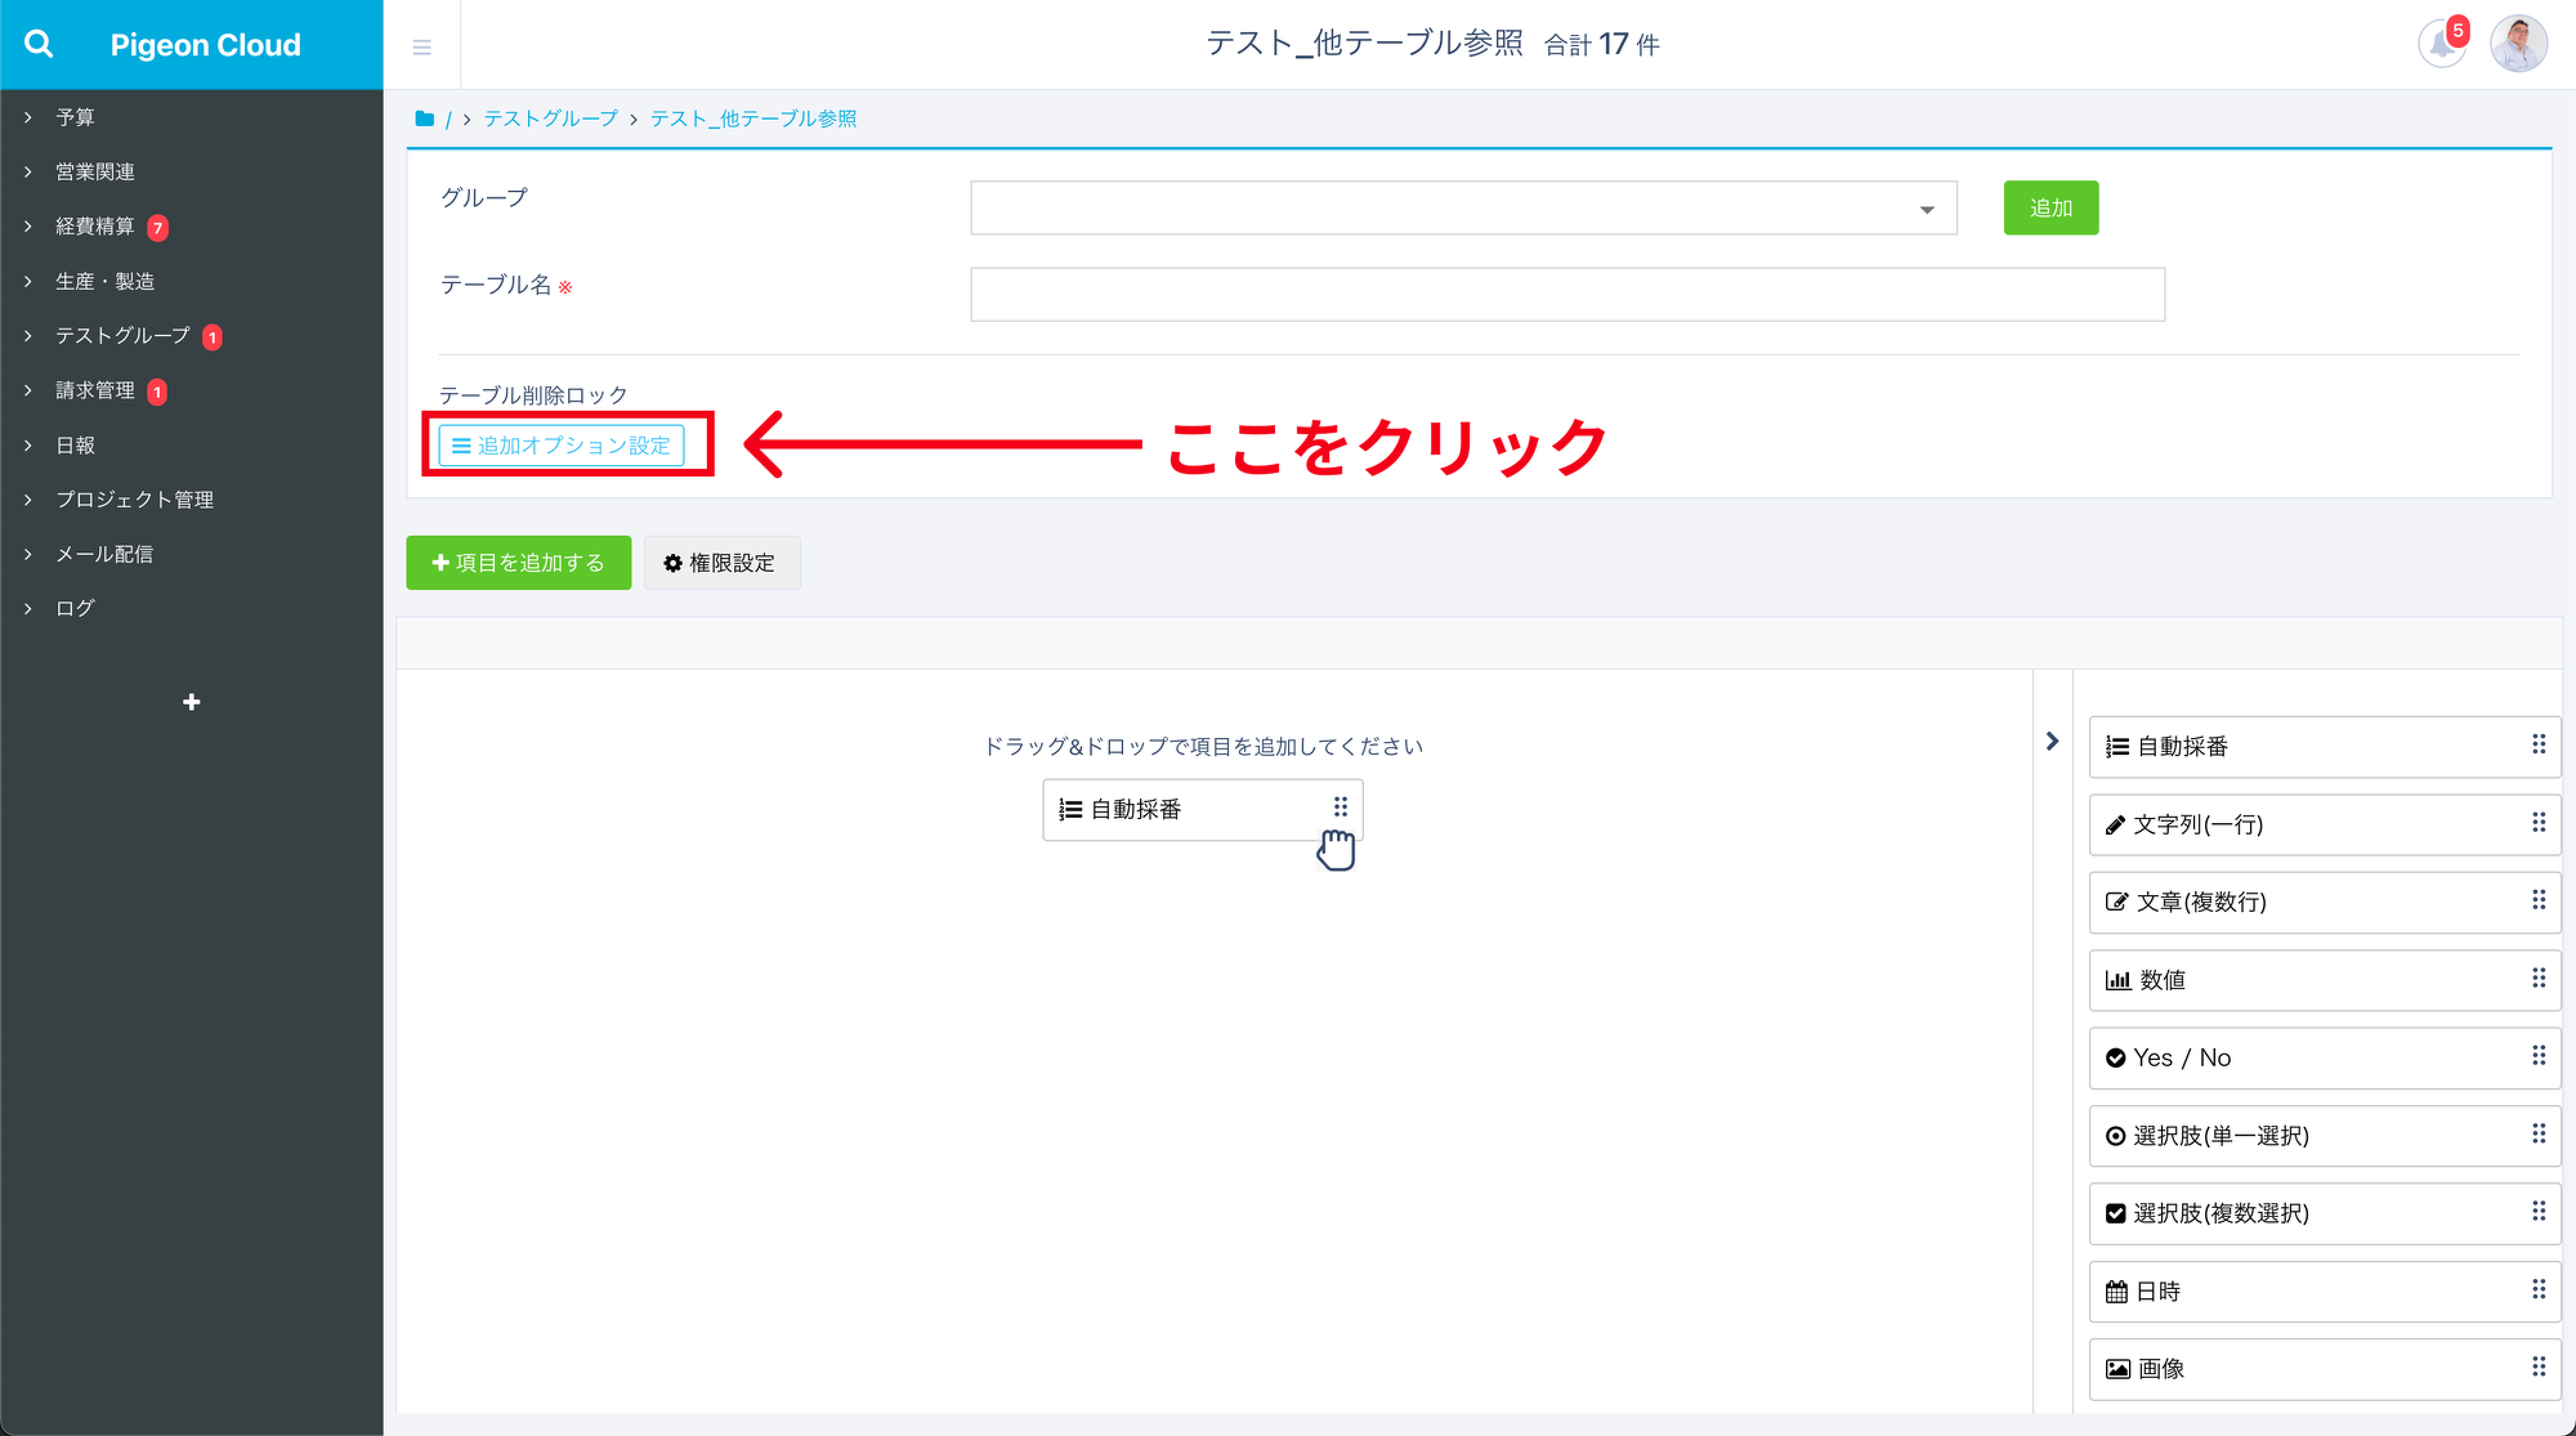2576x1436 pixels.
Task: Open プロジェクト管理 sidebar menu
Action: [x=134, y=499]
